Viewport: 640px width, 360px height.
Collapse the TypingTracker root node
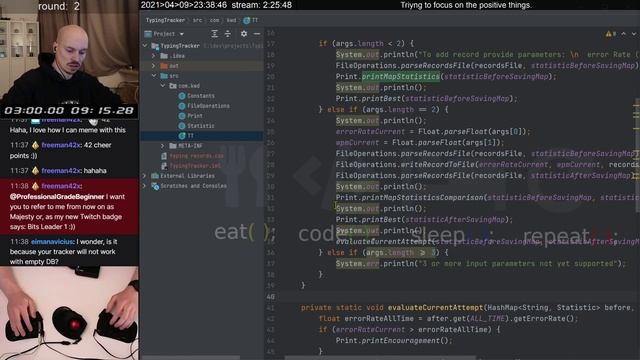(x=145, y=46)
